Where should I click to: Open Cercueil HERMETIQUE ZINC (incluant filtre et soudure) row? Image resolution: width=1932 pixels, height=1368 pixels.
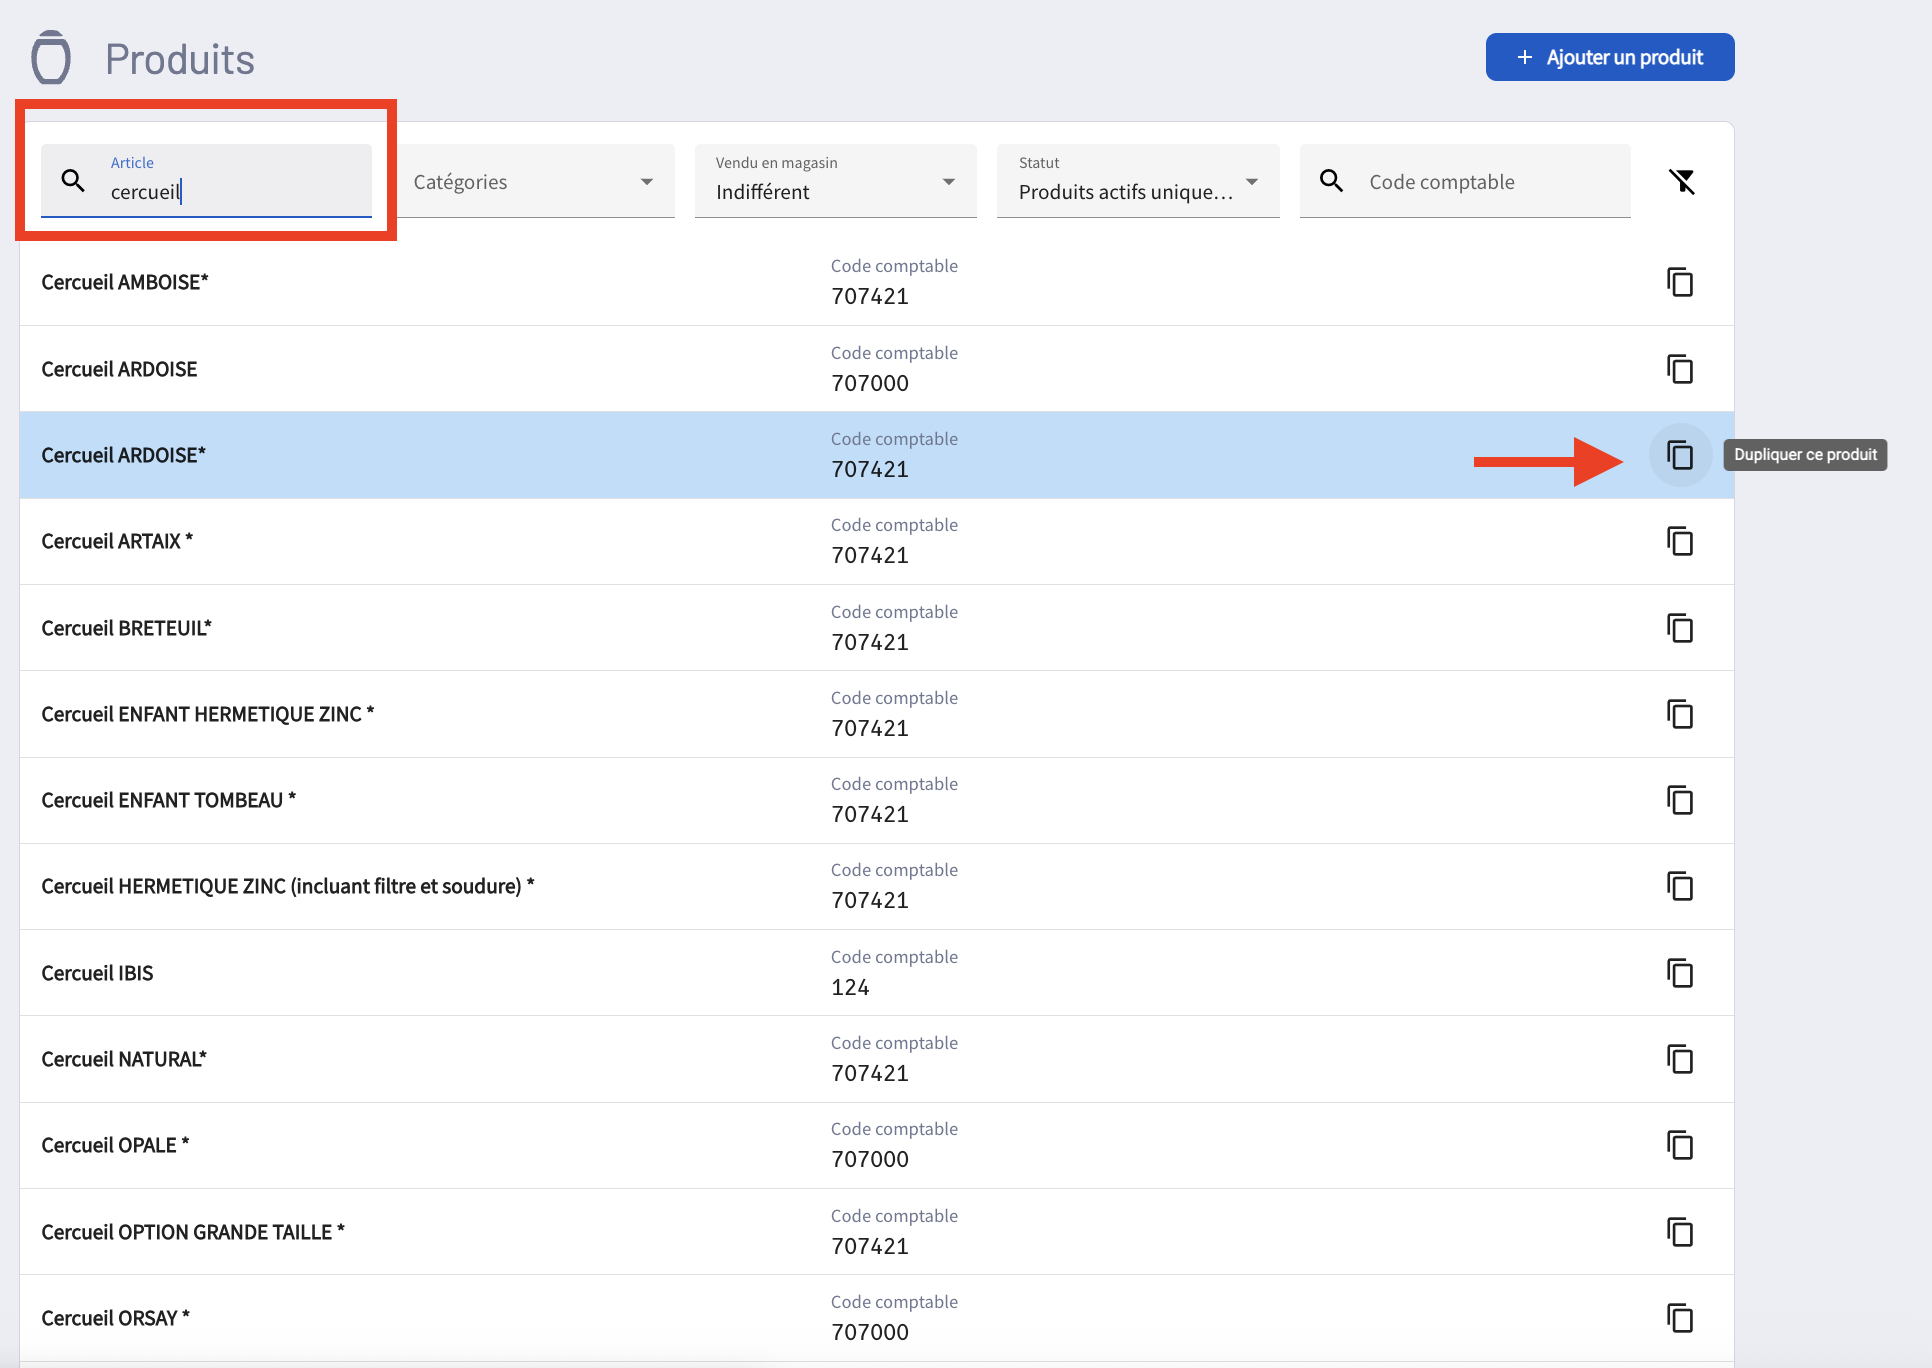877,886
